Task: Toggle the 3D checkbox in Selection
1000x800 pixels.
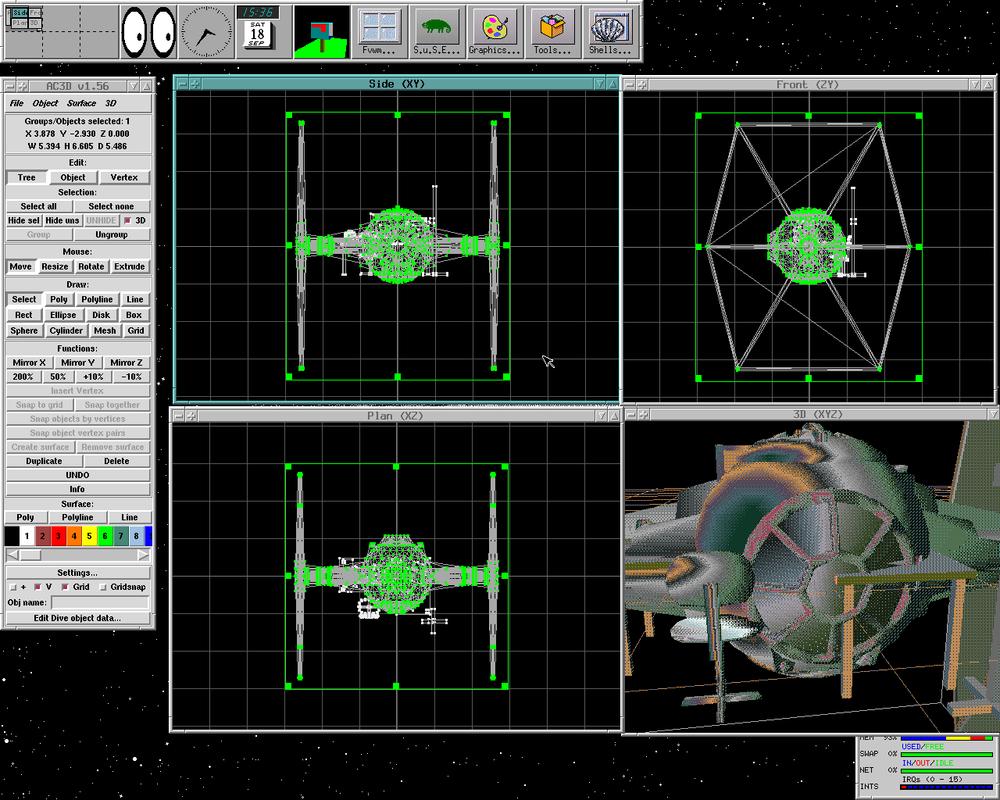Action: pos(128,221)
